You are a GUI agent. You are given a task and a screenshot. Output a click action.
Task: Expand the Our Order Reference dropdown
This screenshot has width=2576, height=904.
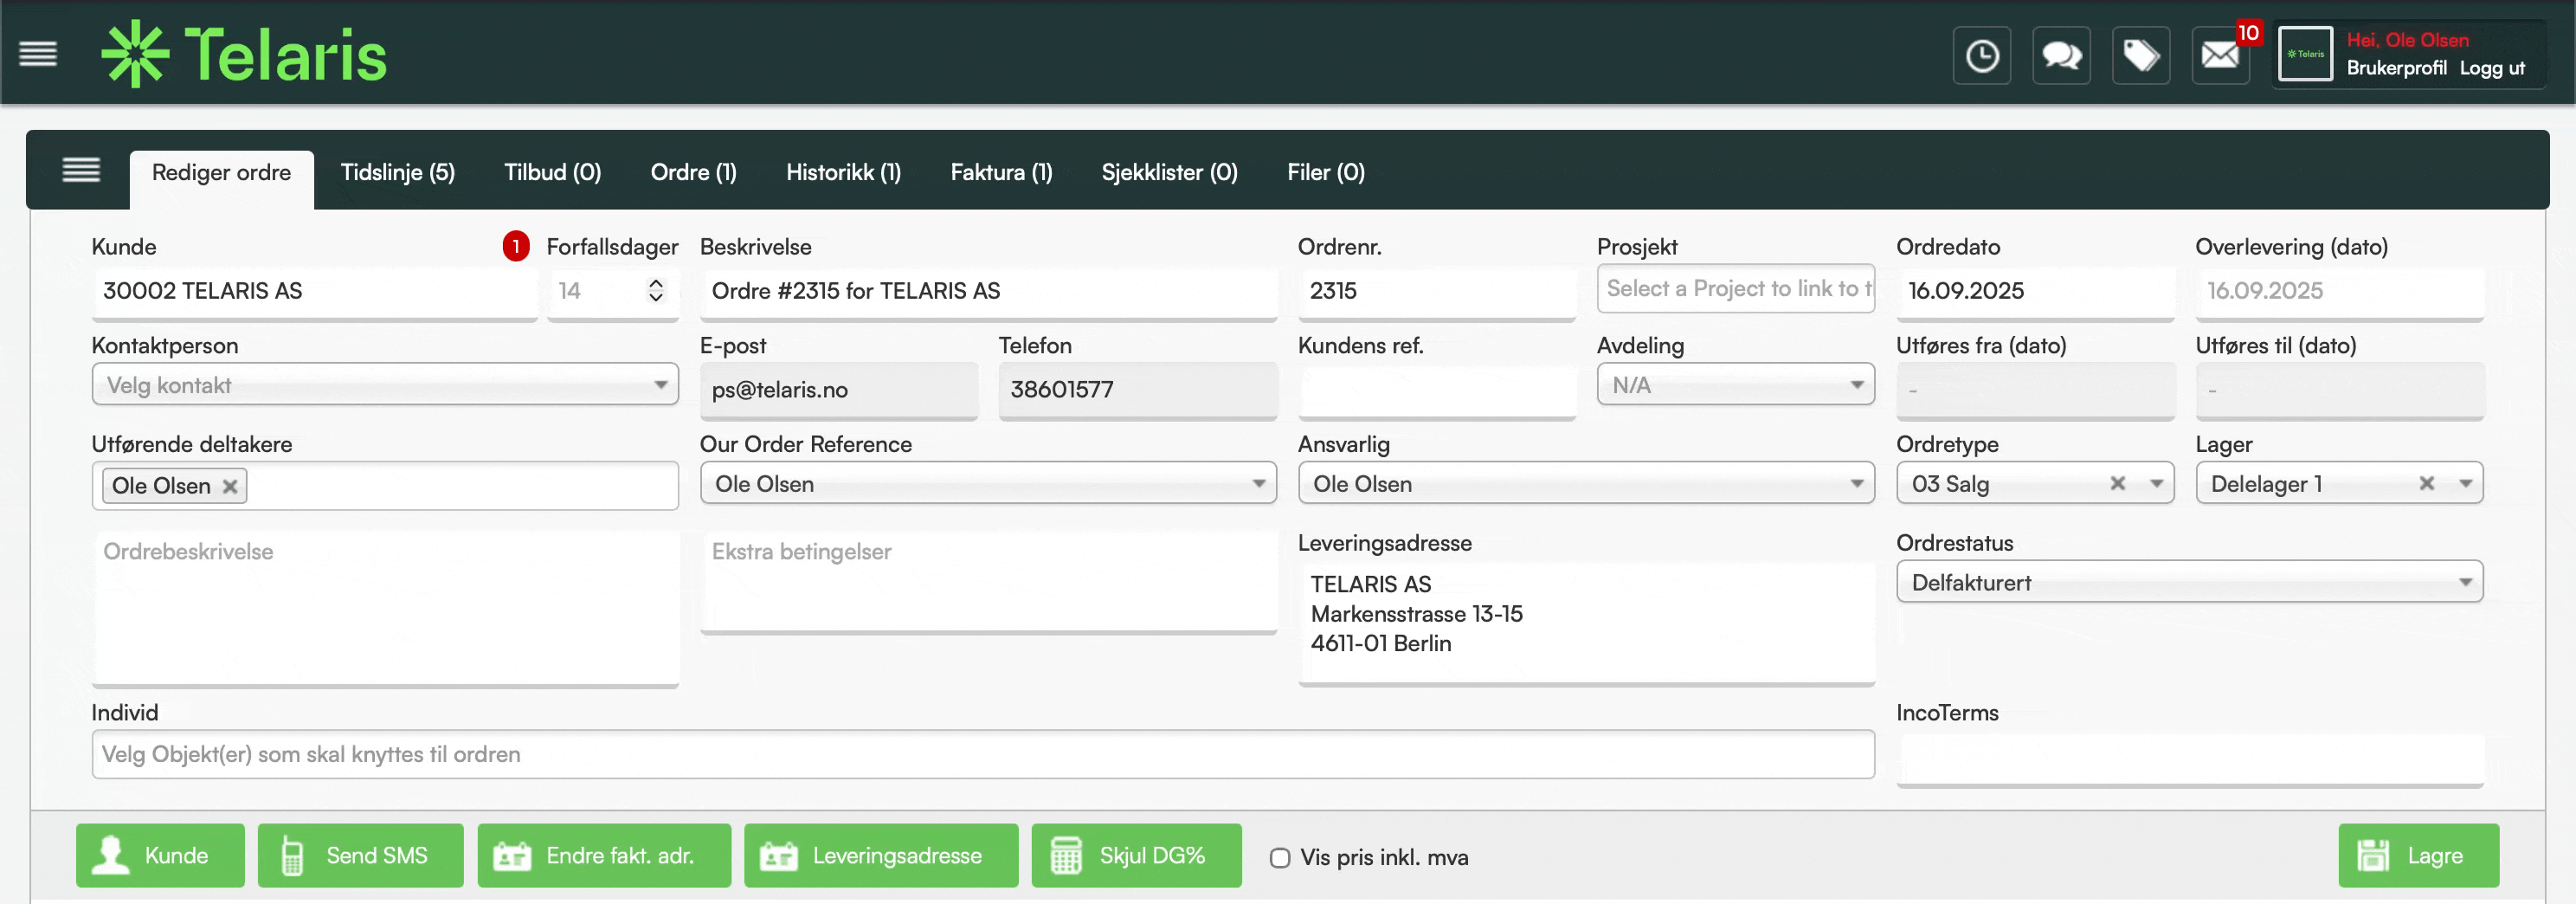coord(988,483)
